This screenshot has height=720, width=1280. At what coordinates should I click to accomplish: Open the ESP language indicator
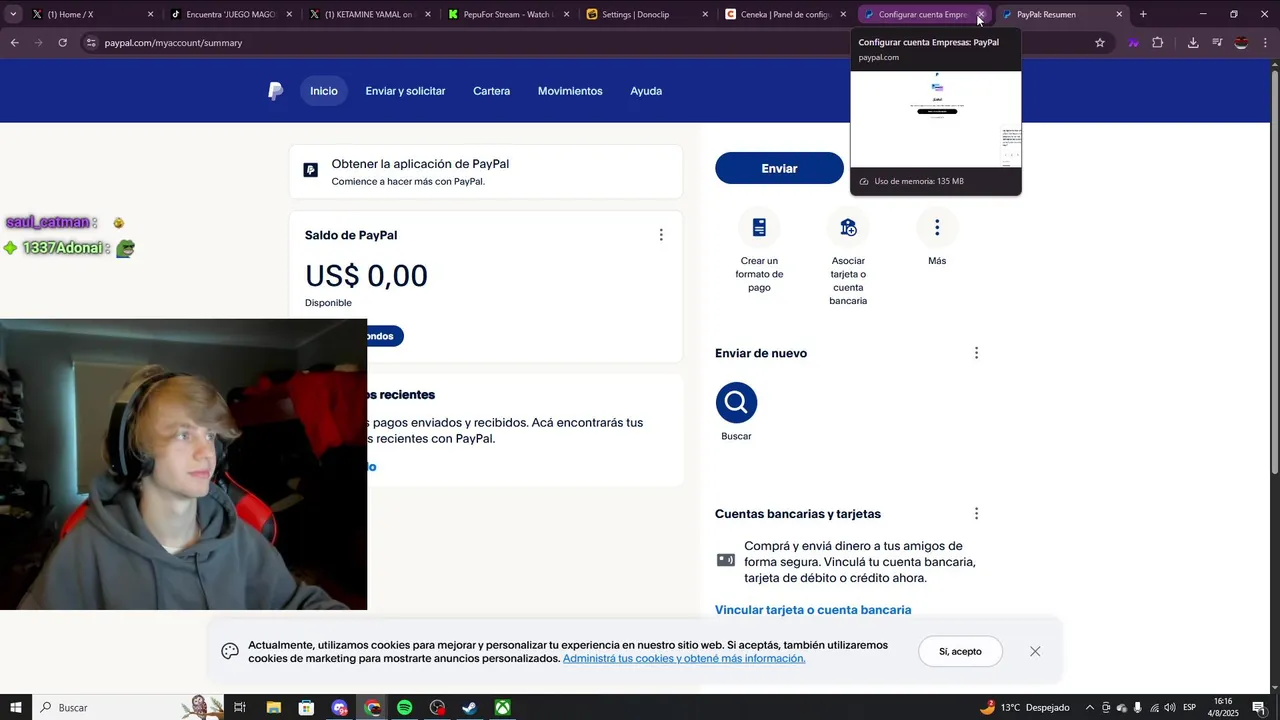tap(1190, 707)
